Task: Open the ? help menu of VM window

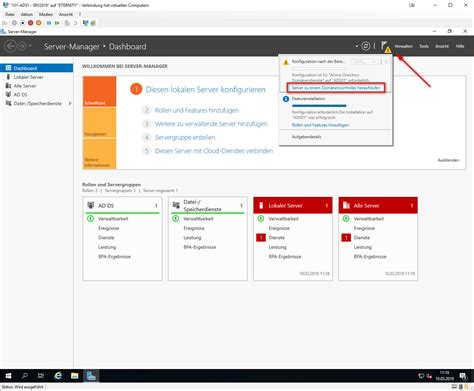Action: [80, 14]
